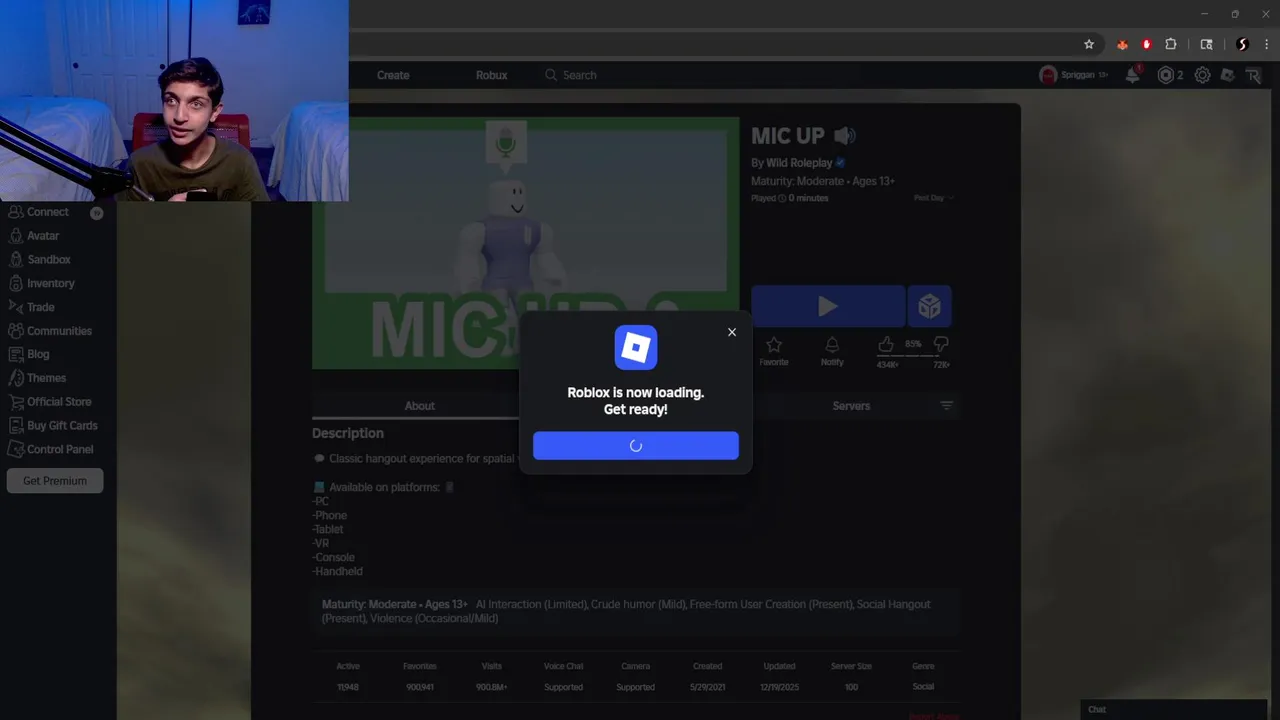The width and height of the screenshot is (1280, 720).
Task: Bookmark this page with the star icon
Action: (1089, 44)
